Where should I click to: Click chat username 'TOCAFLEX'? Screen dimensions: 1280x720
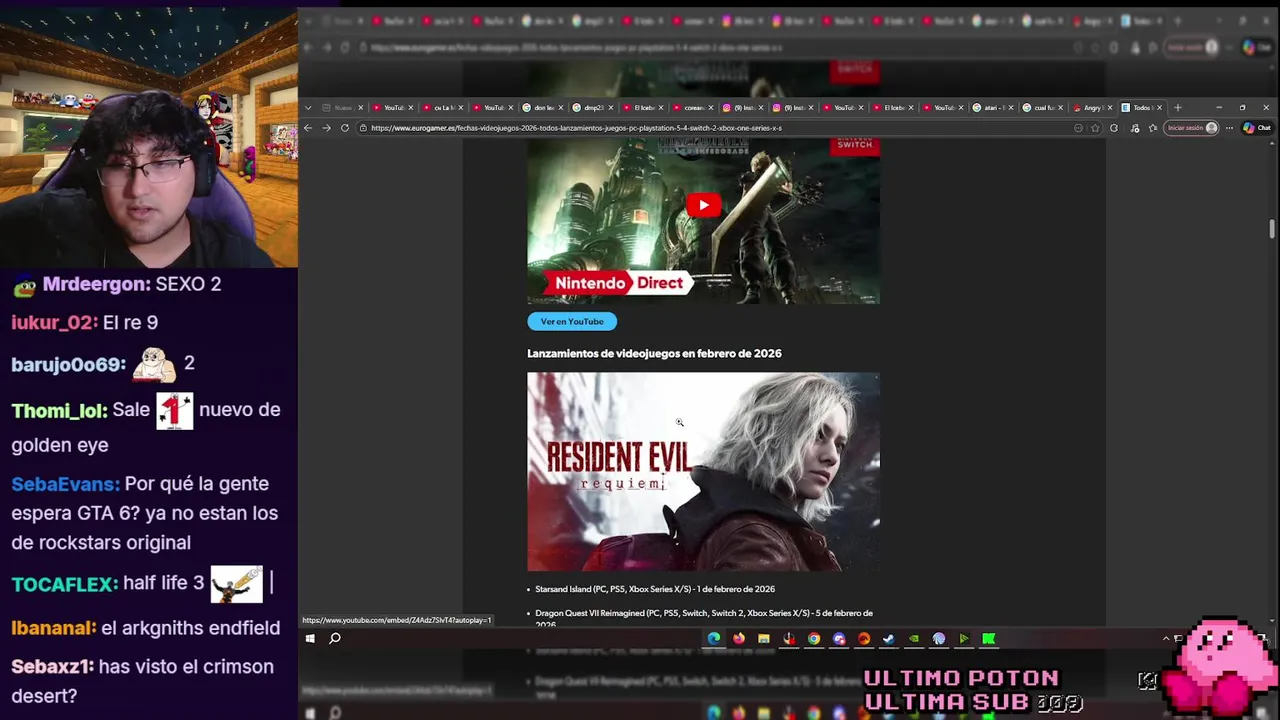[65, 584]
